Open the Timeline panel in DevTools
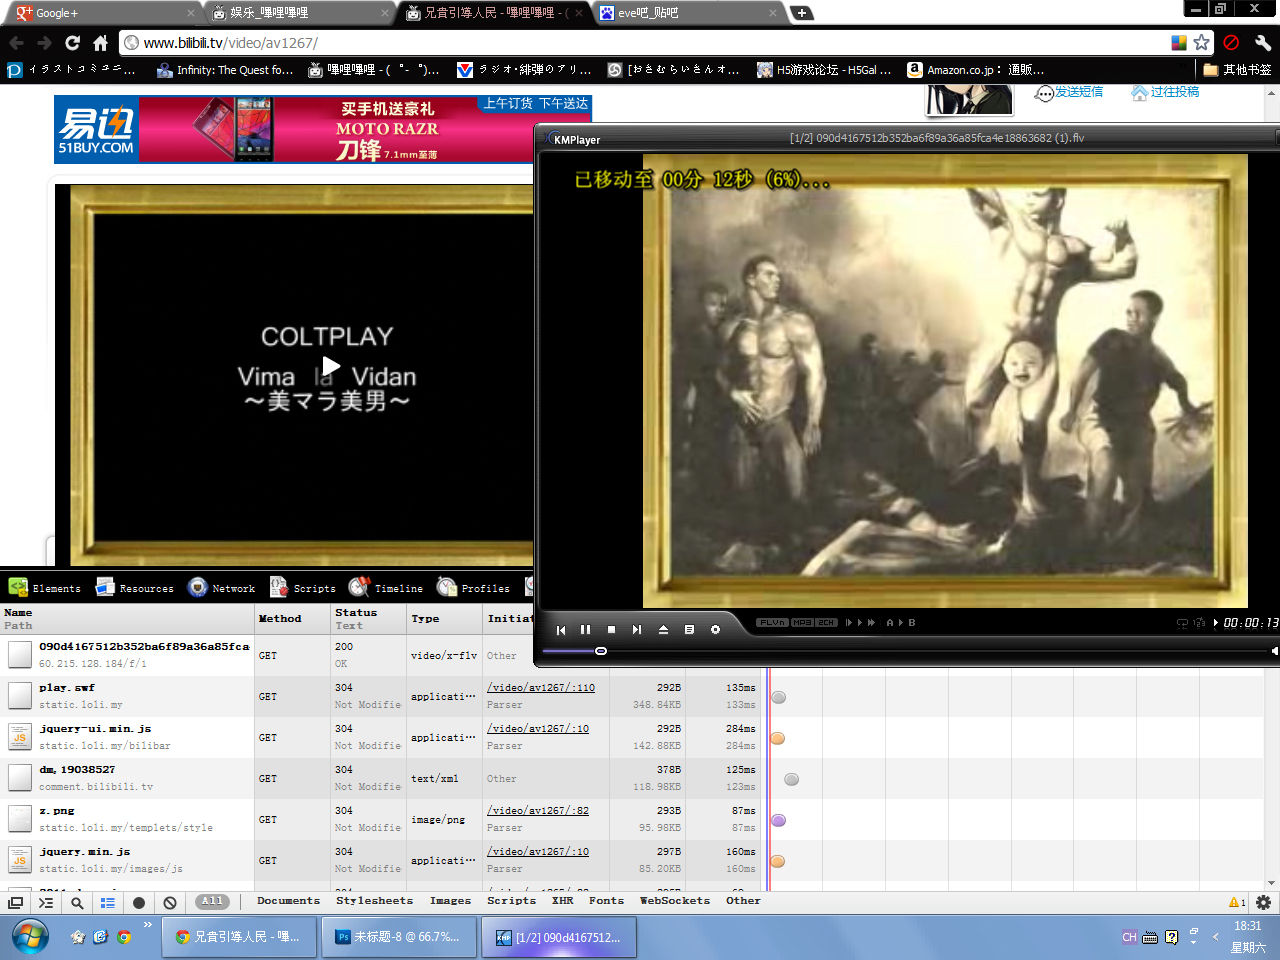This screenshot has width=1280, height=960. [385, 588]
